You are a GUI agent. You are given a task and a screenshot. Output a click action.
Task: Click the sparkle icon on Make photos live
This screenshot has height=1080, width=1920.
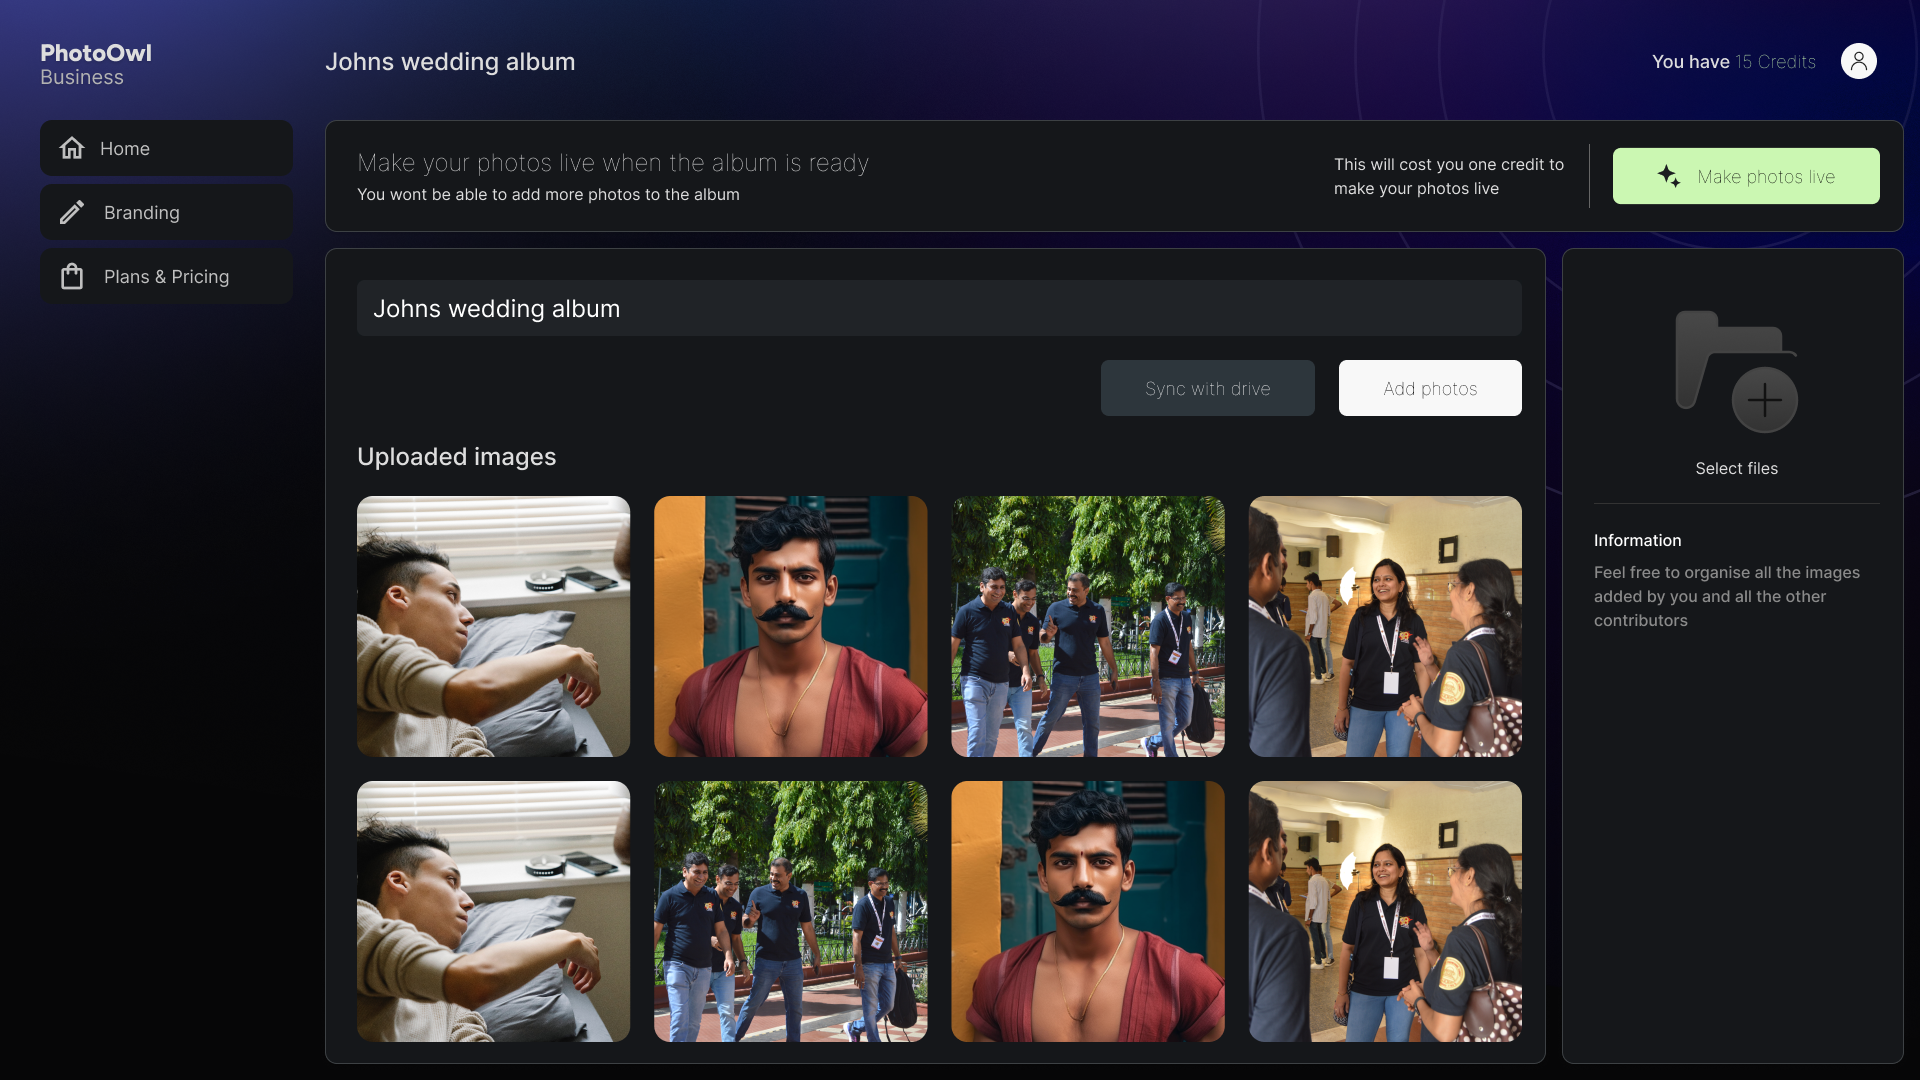(x=1668, y=176)
